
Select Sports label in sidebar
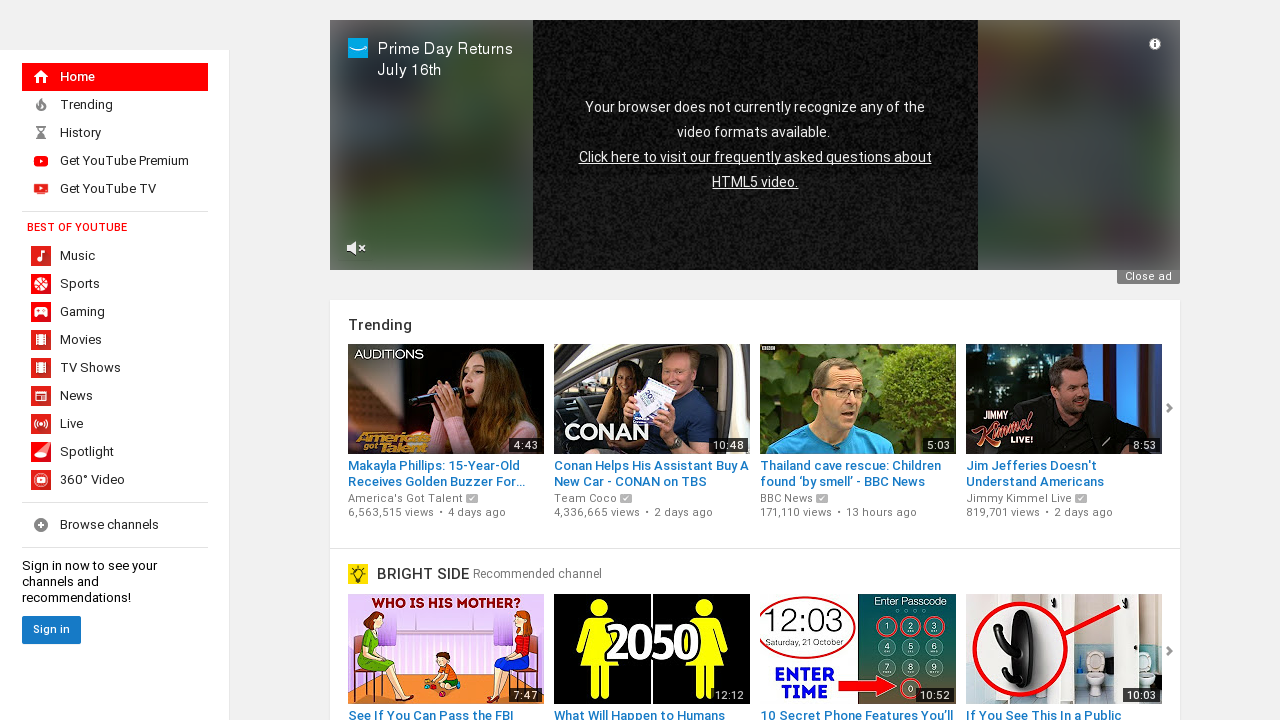[x=80, y=284]
